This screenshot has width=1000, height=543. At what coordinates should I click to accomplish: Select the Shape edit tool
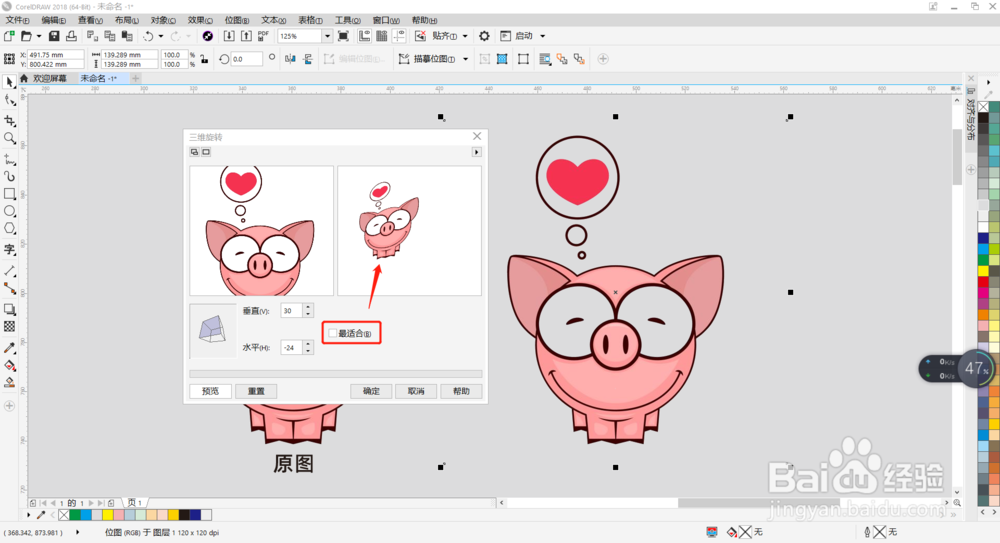[10, 101]
